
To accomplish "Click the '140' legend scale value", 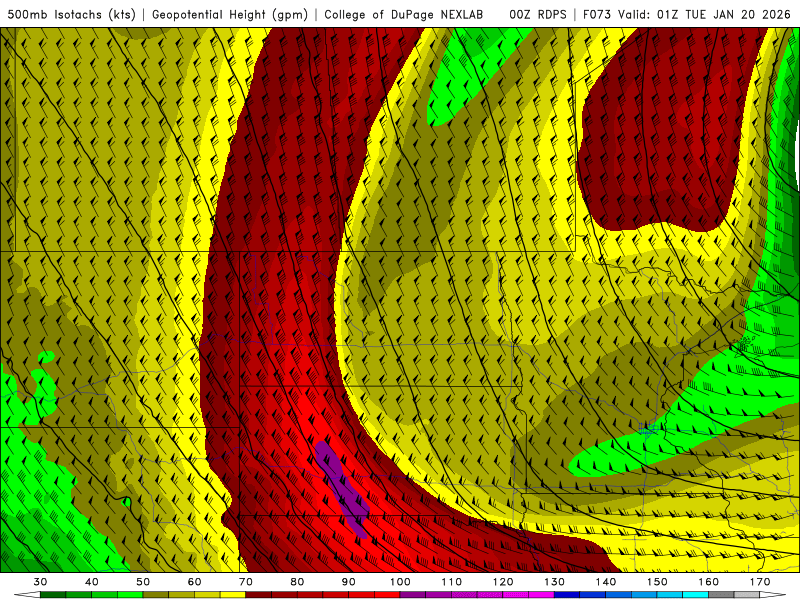I will (x=606, y=581).
